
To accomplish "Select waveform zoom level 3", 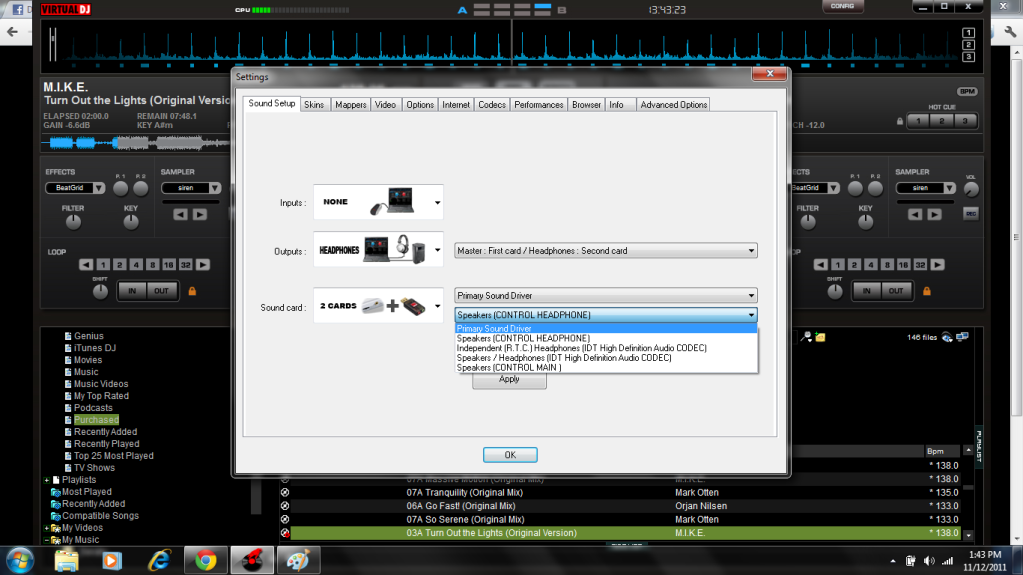I will click(x=969, y=57).
